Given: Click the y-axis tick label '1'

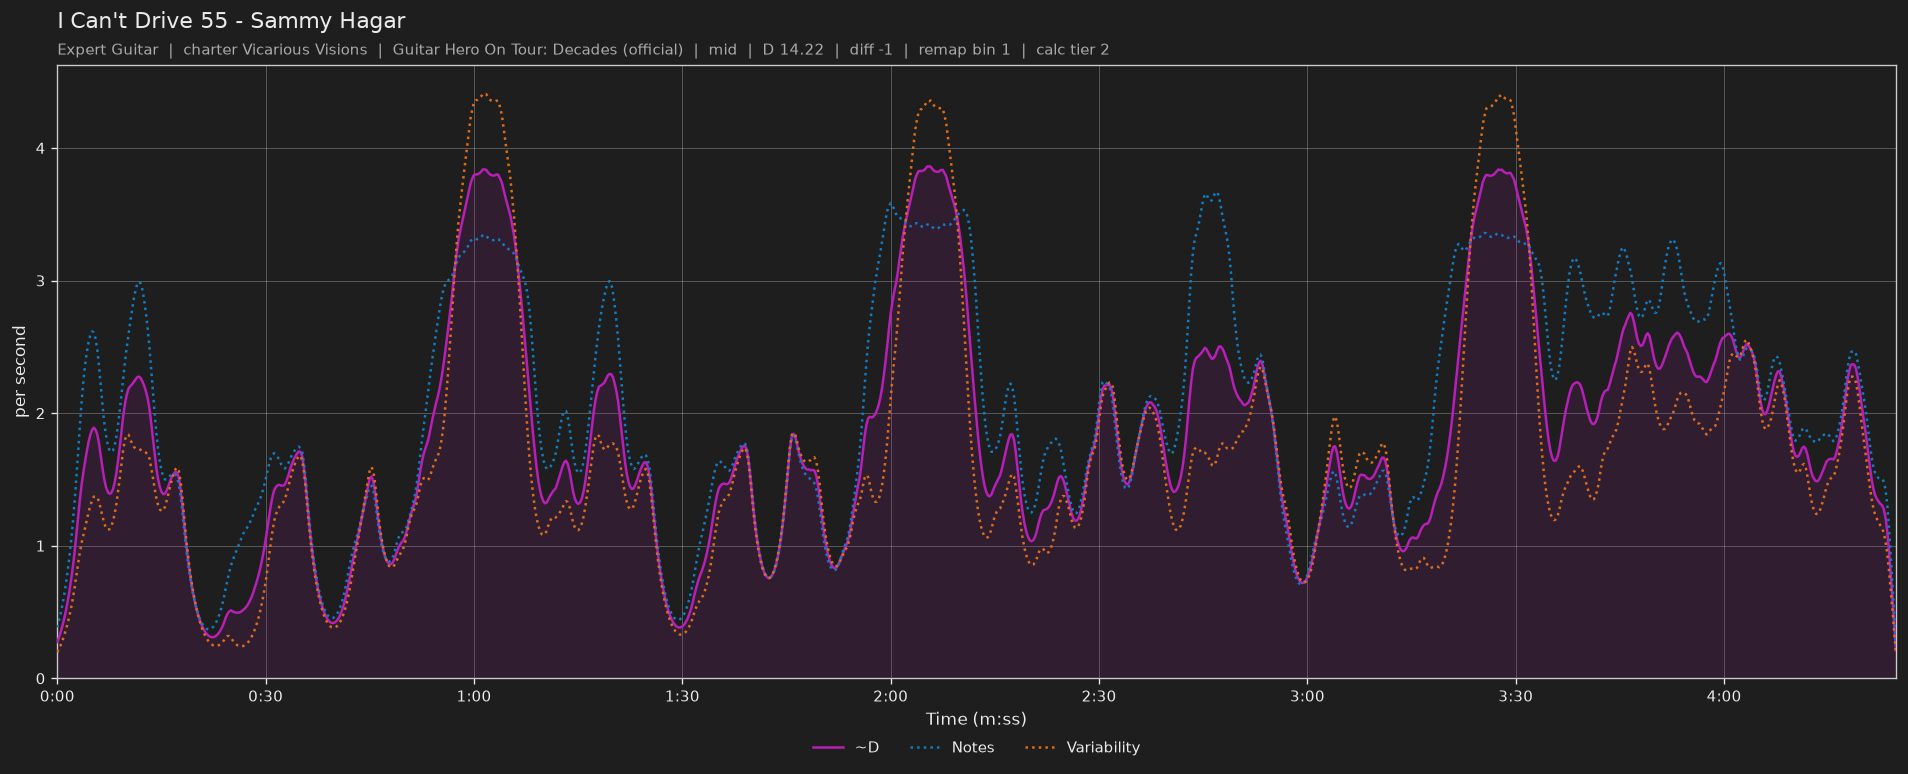Looking at the screenshot, I should (x=42, y=547).
